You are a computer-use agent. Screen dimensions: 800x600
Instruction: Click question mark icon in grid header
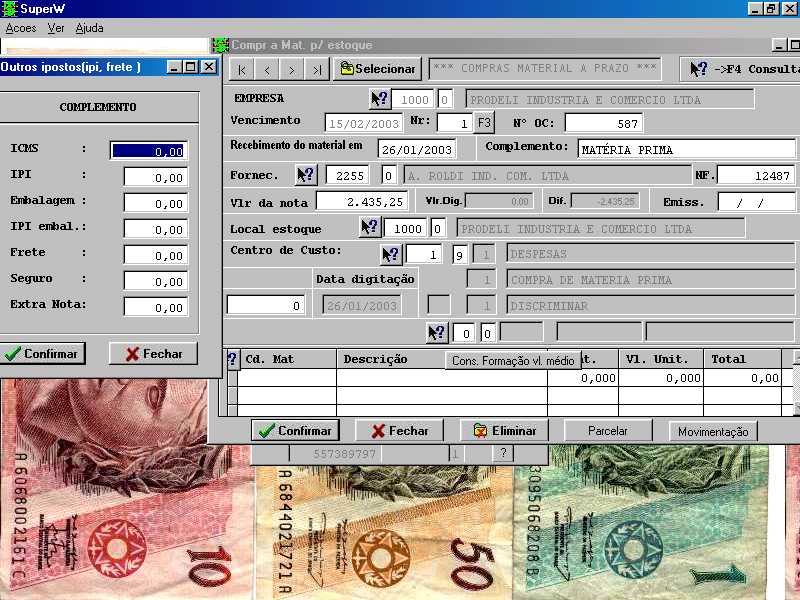tap(232, 359)
